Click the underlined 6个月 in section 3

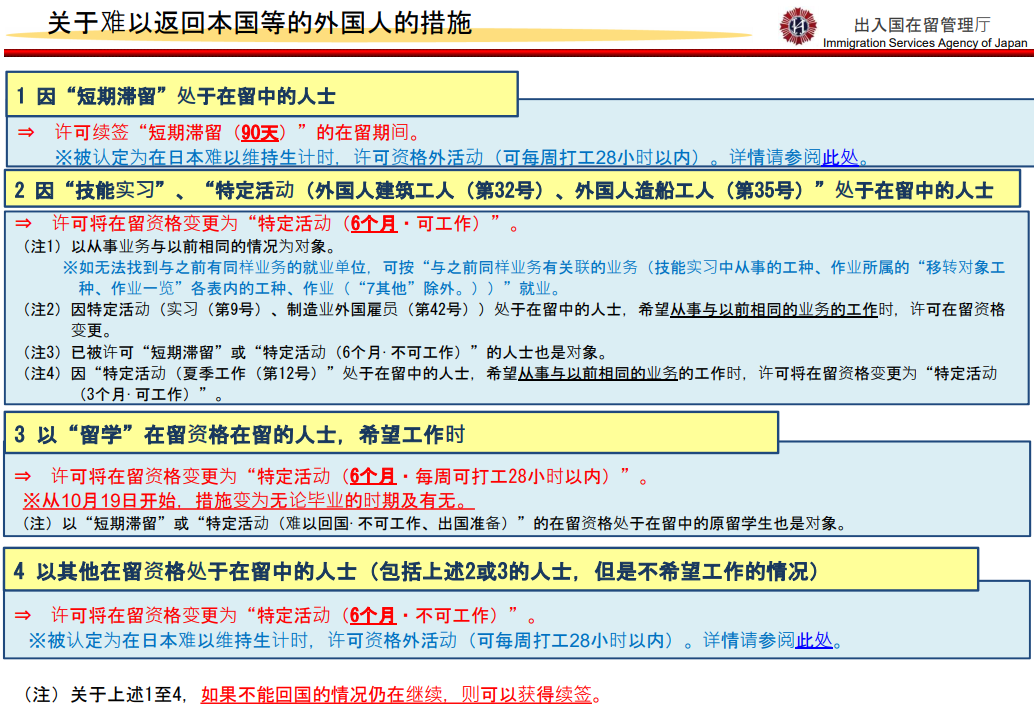pos(373,476)
